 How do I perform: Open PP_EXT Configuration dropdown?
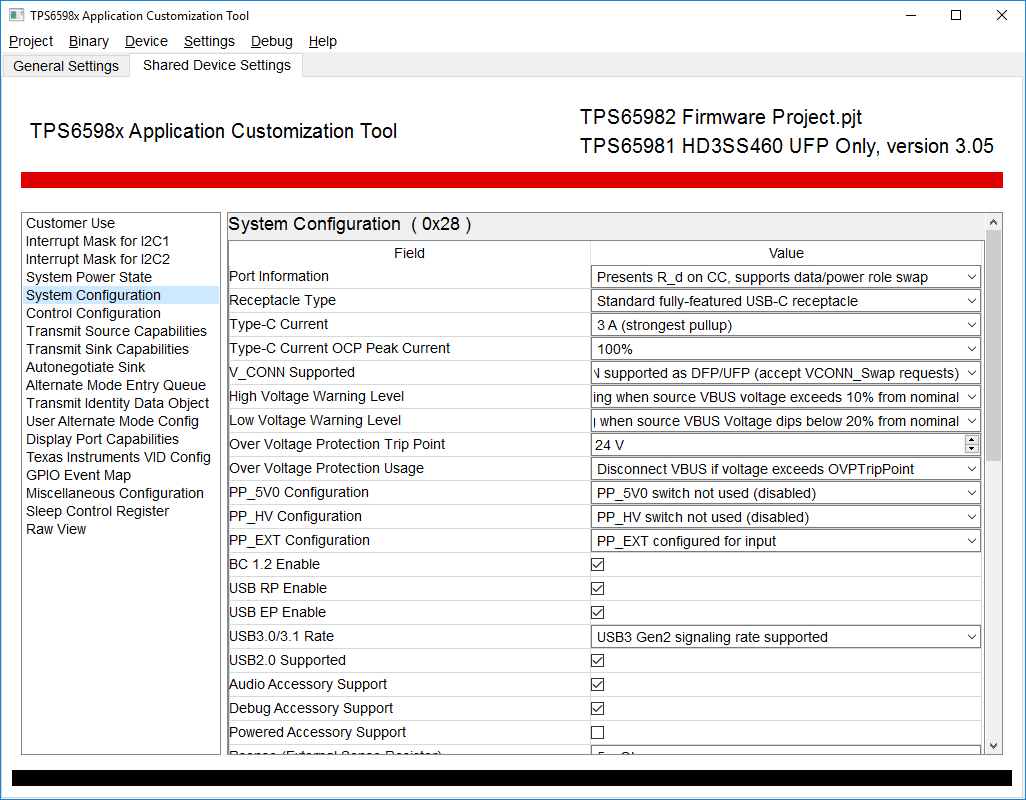coord(785,541)
